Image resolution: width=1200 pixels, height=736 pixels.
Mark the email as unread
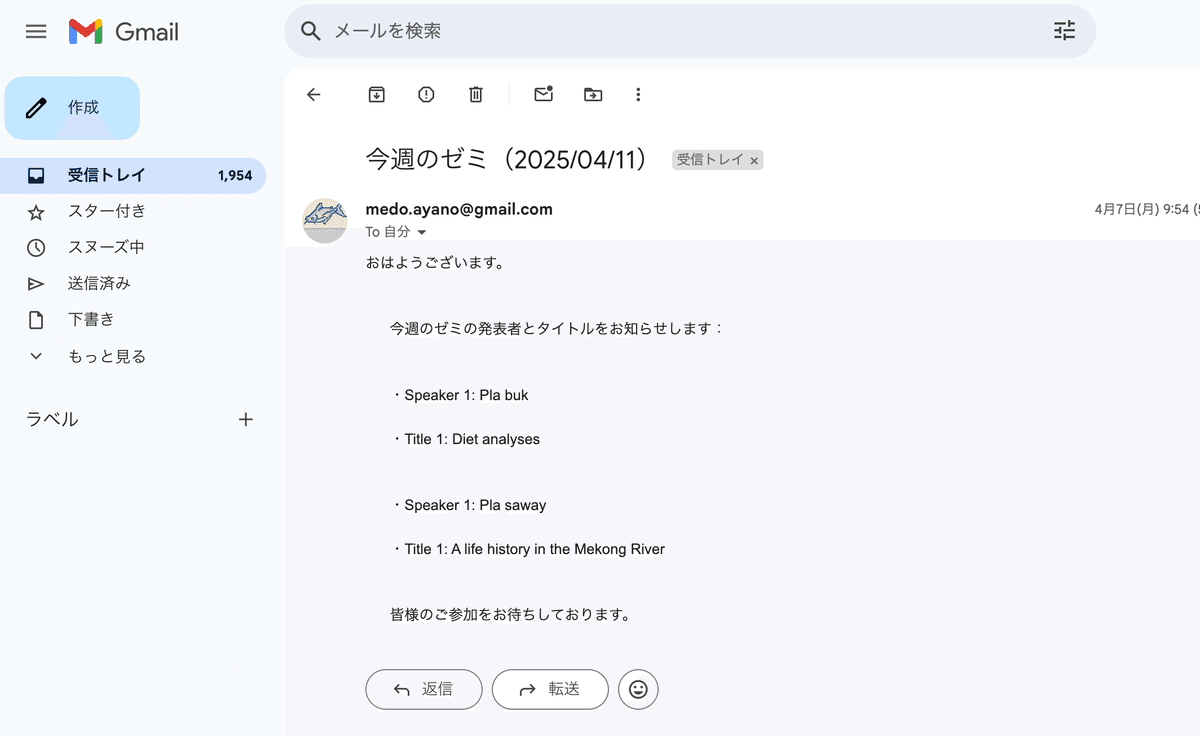click(543, 94)
